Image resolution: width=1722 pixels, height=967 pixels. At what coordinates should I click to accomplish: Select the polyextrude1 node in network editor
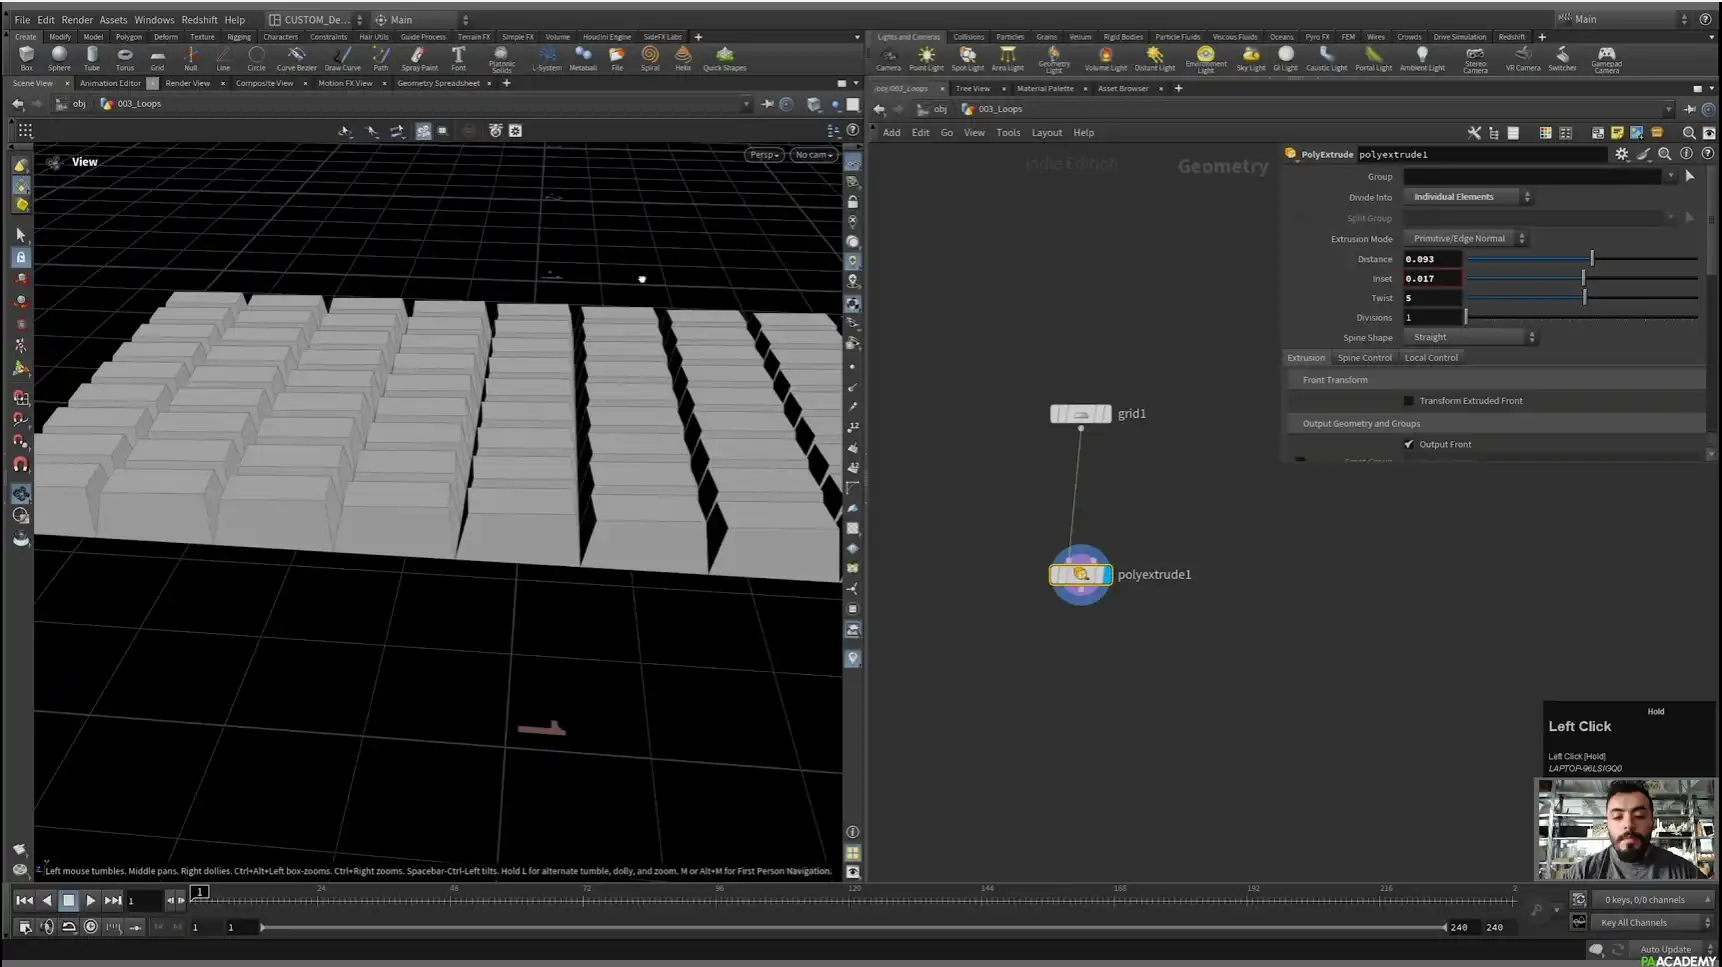1081,575
